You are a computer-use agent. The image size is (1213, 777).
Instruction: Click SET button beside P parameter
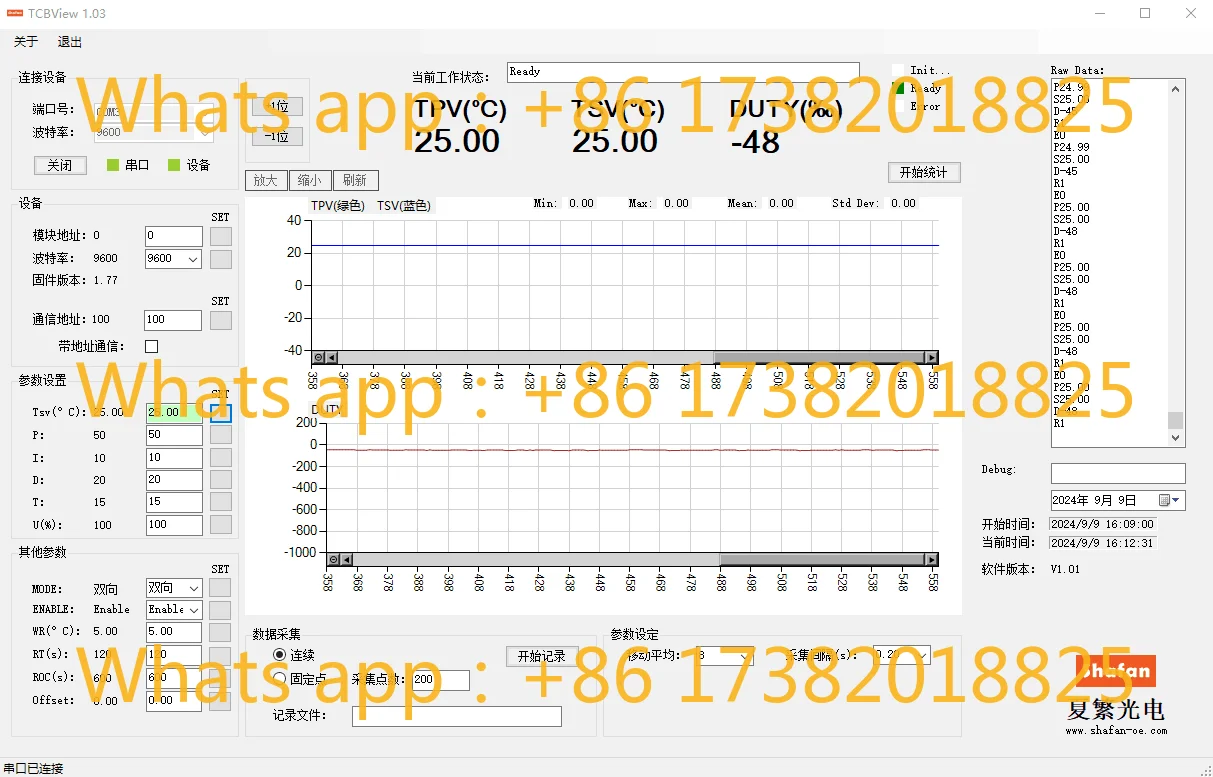point(221,435)
